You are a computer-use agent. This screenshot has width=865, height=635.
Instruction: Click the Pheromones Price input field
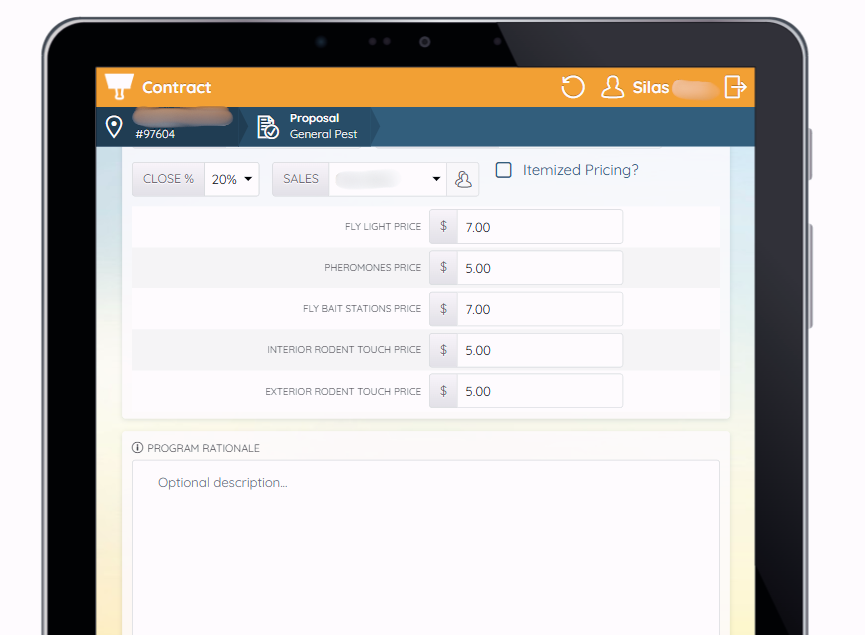[x=540, y=268]
